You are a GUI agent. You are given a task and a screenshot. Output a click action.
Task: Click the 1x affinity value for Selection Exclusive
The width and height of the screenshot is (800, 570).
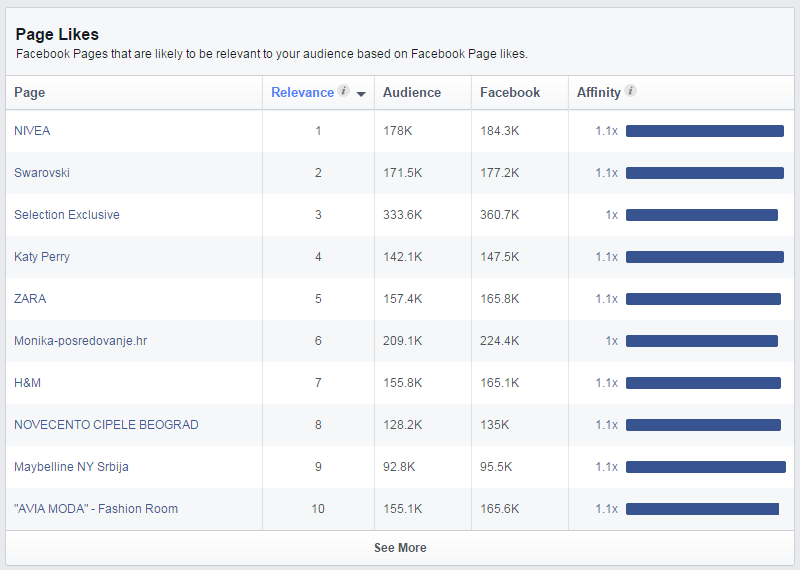tap(612, 215)
